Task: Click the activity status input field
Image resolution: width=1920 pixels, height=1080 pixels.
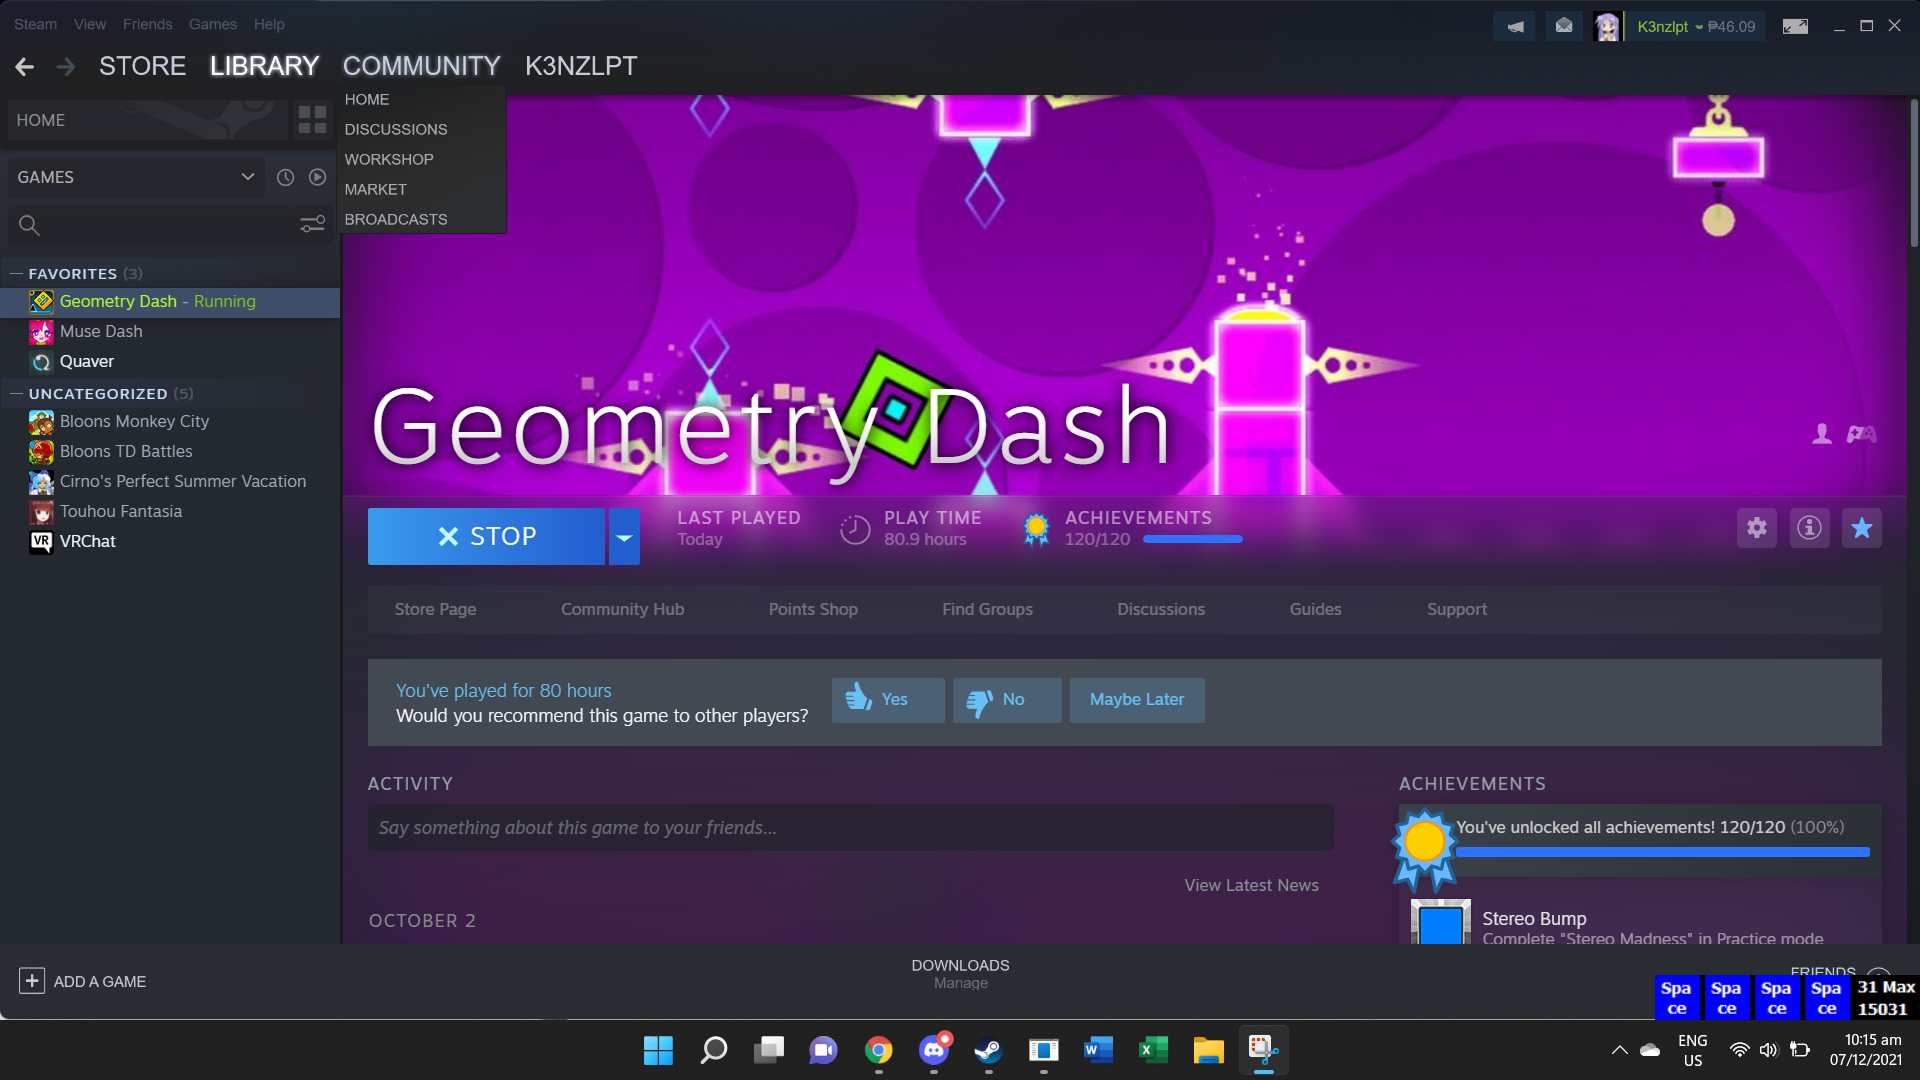Action: click(850, 828)
